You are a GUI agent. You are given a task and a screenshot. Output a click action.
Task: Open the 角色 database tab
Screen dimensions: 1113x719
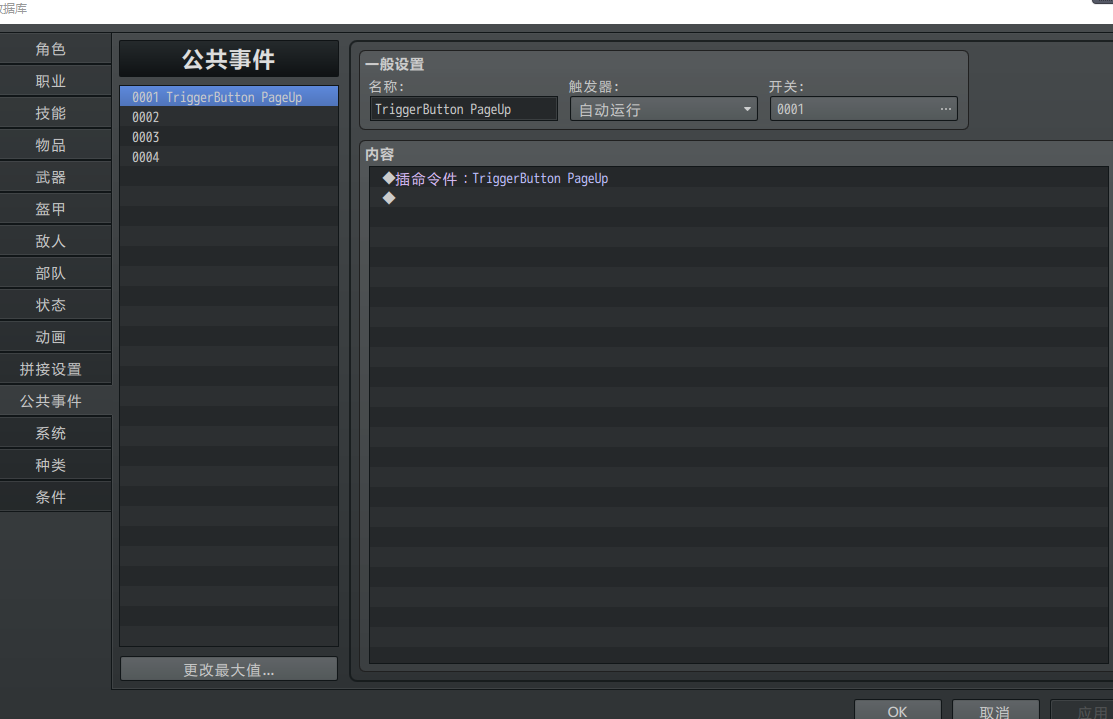[x=55, y=49]
